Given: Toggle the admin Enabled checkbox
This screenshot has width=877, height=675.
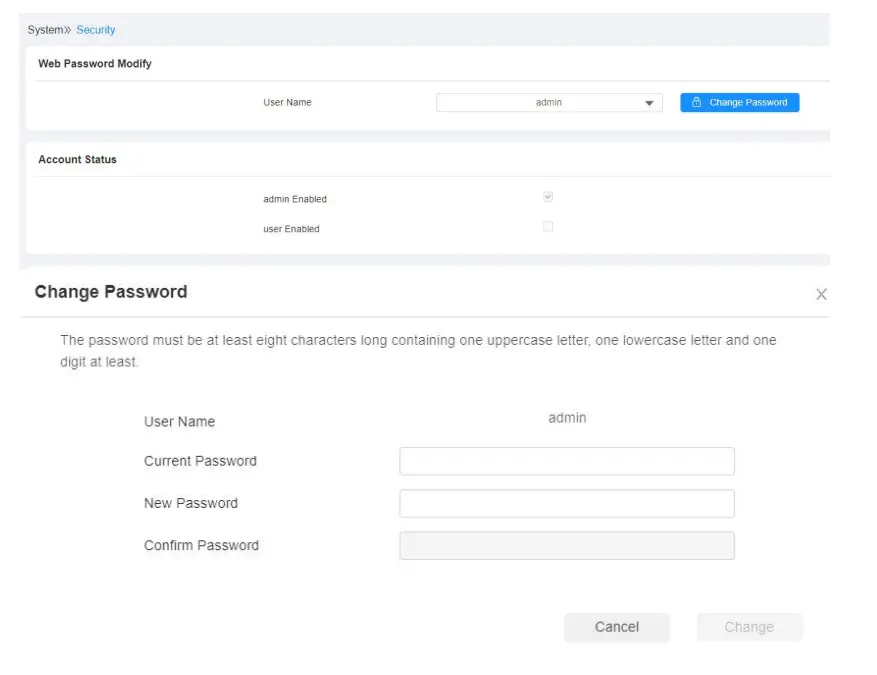Looking at the screenshot, I should pyautogui.click(x=548, y=197).
